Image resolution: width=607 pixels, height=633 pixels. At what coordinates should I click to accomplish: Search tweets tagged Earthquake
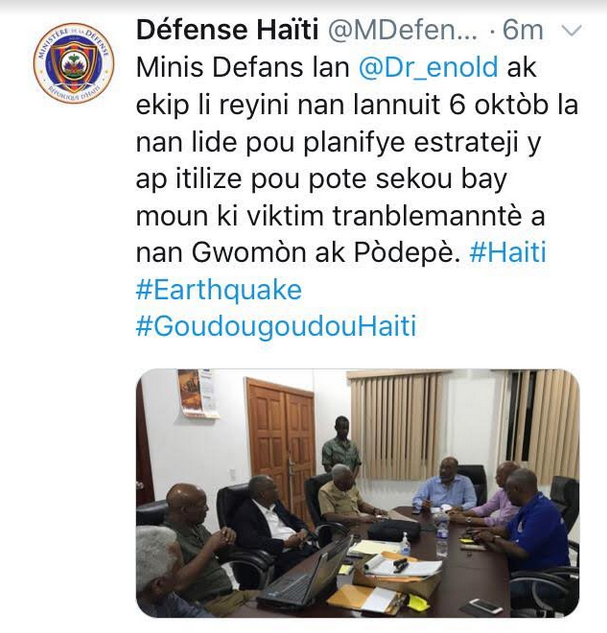click(x=219, y=290)
